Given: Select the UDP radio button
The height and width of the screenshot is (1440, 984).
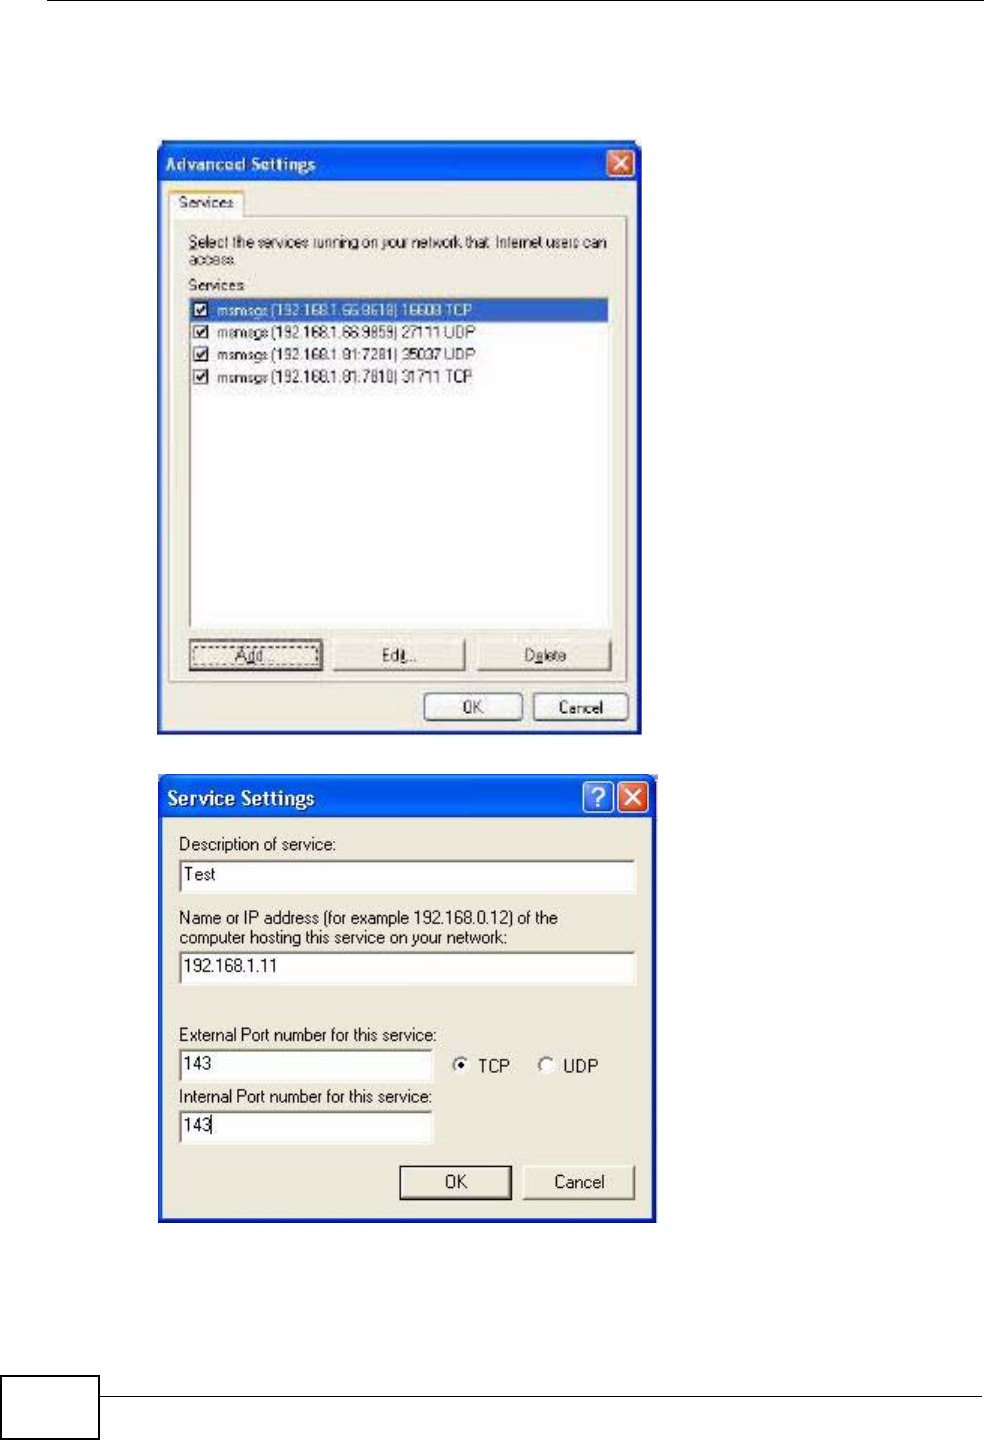Looking at the screenshot, I should coord(545,1065).
